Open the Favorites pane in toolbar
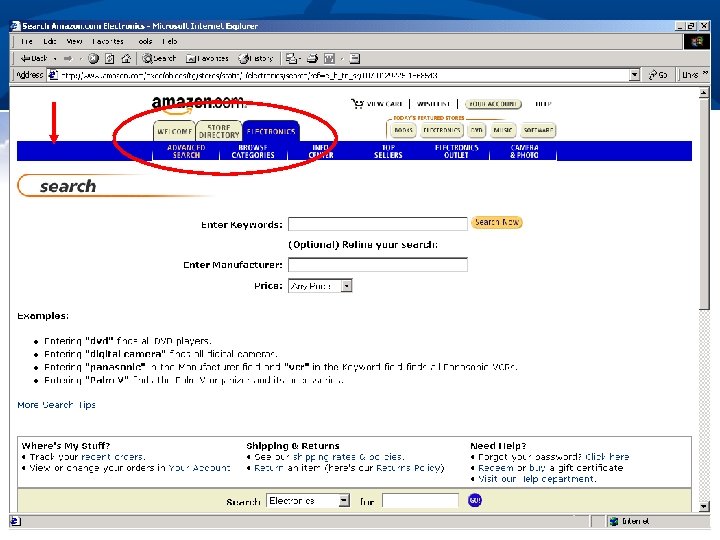 pos(207,58)
